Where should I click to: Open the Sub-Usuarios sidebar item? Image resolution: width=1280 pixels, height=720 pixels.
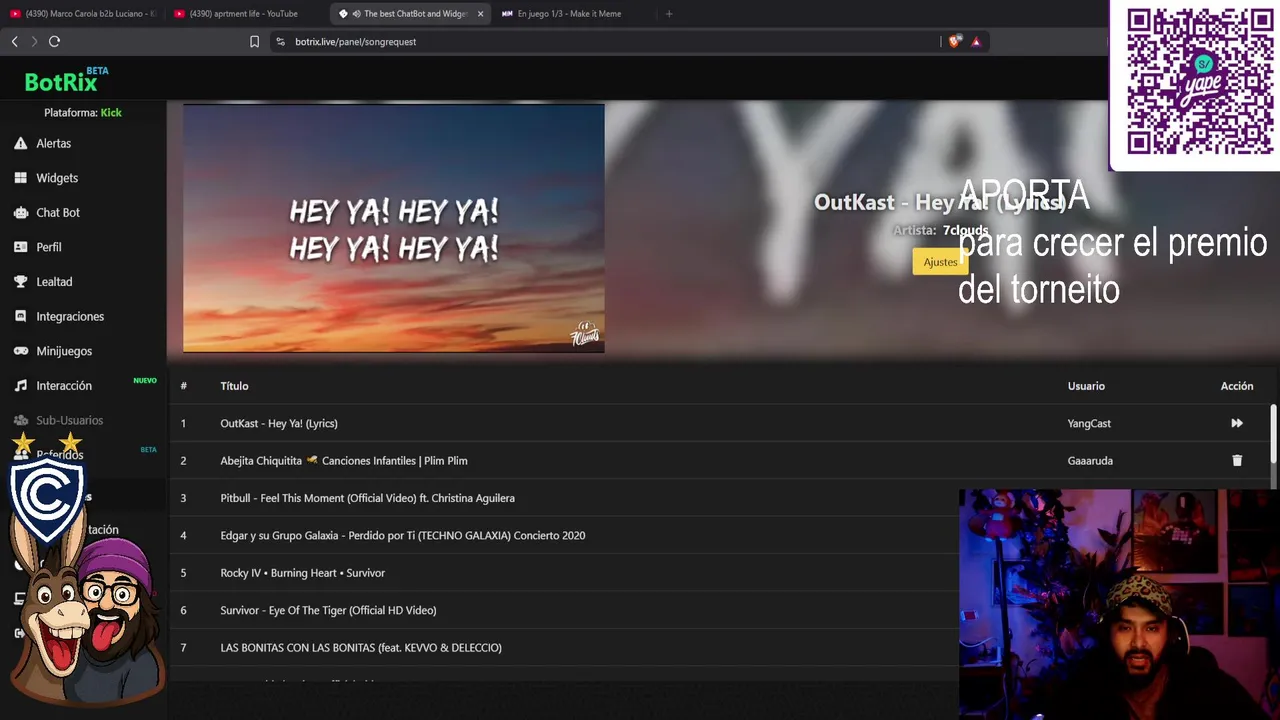coord(69,420)
